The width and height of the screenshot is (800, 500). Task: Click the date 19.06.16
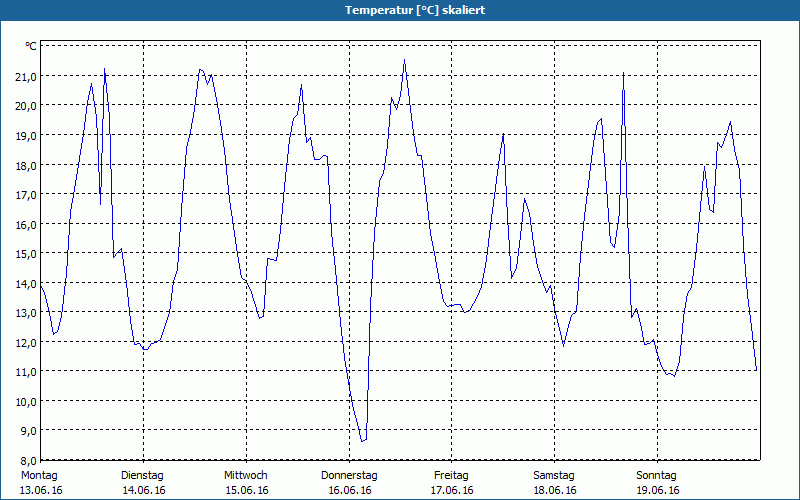[x=658, y=490]
